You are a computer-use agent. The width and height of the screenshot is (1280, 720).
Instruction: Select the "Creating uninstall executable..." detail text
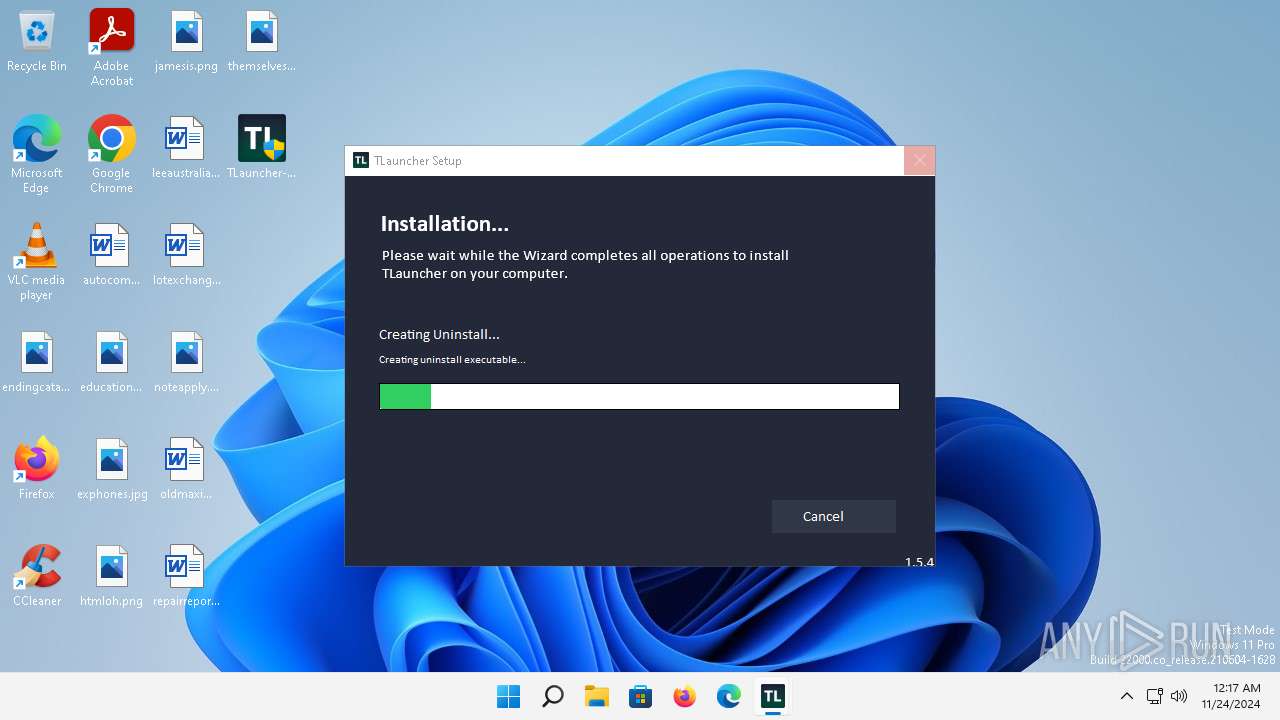pyautogui.click(x=452, y=359)
